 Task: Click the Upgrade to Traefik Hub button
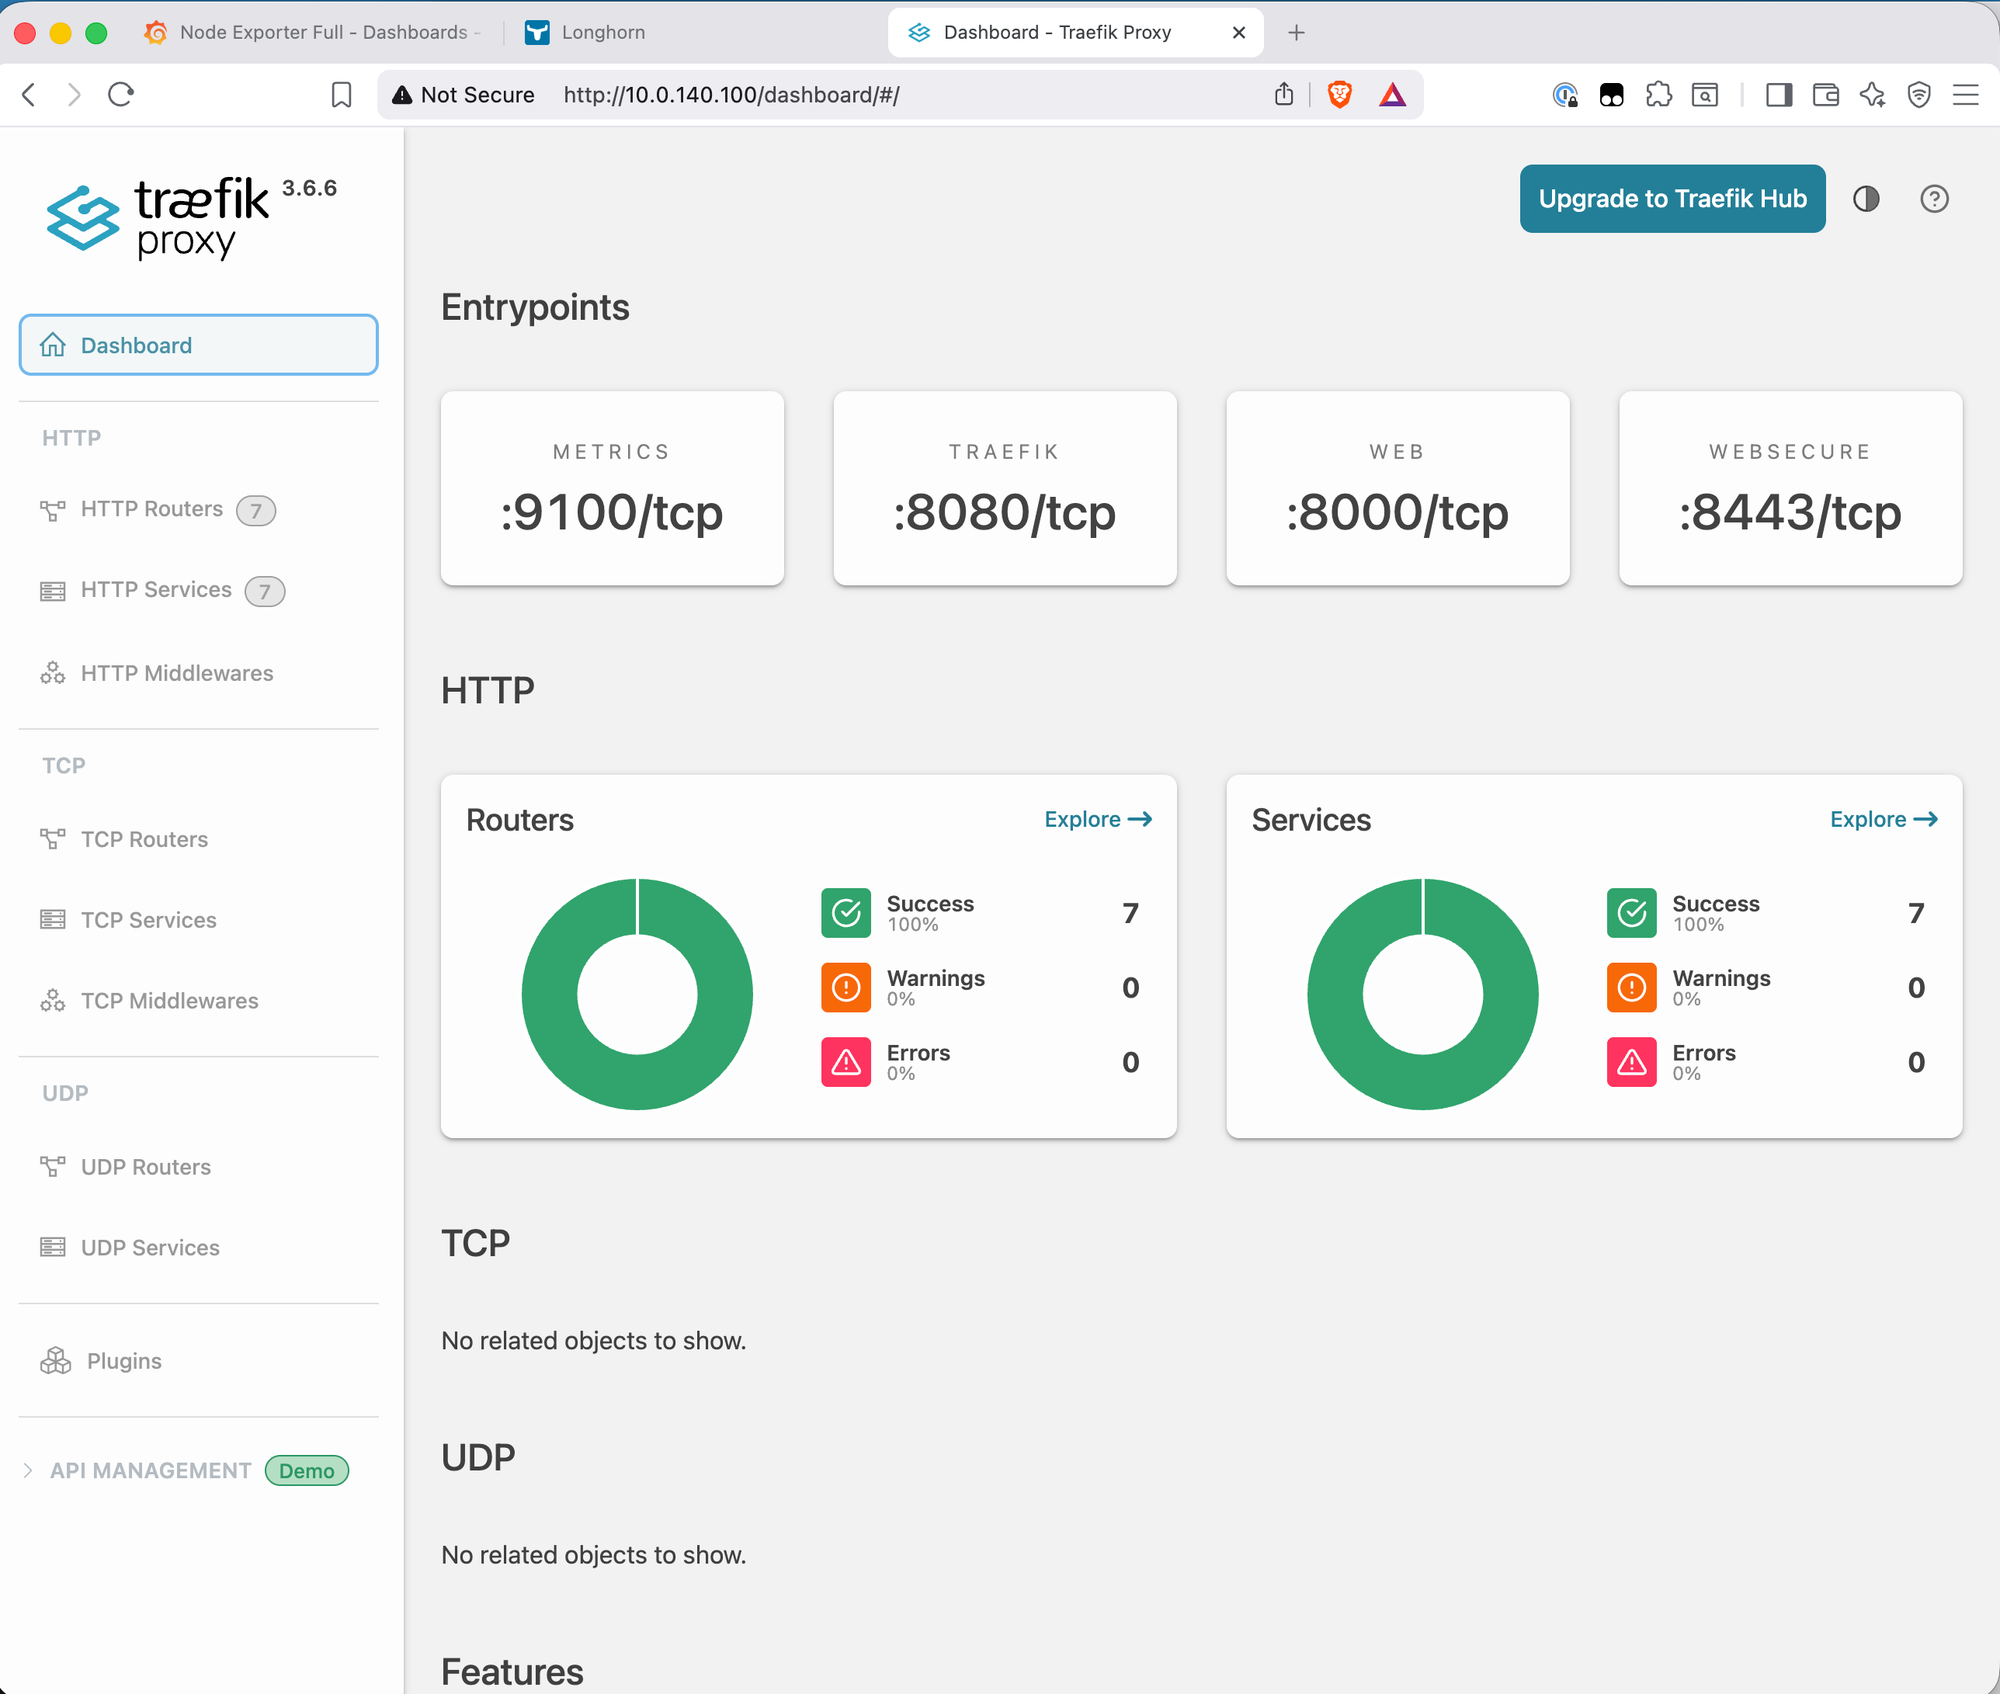click(1671, 198)
